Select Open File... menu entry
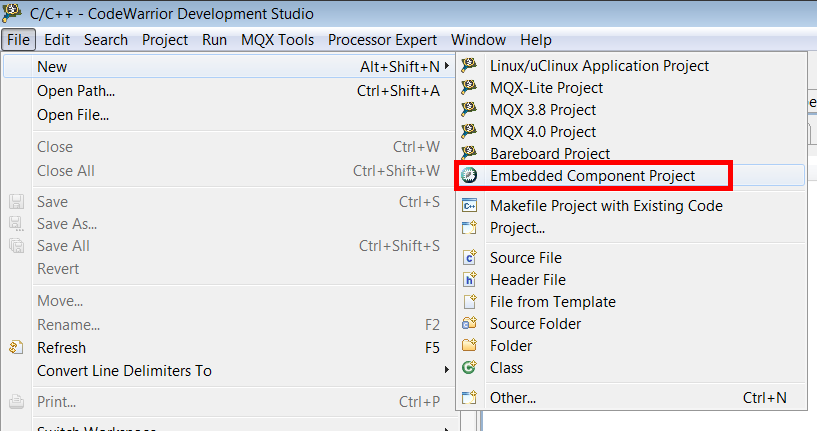Screen dimensions: 817x431 pos(73,115)
